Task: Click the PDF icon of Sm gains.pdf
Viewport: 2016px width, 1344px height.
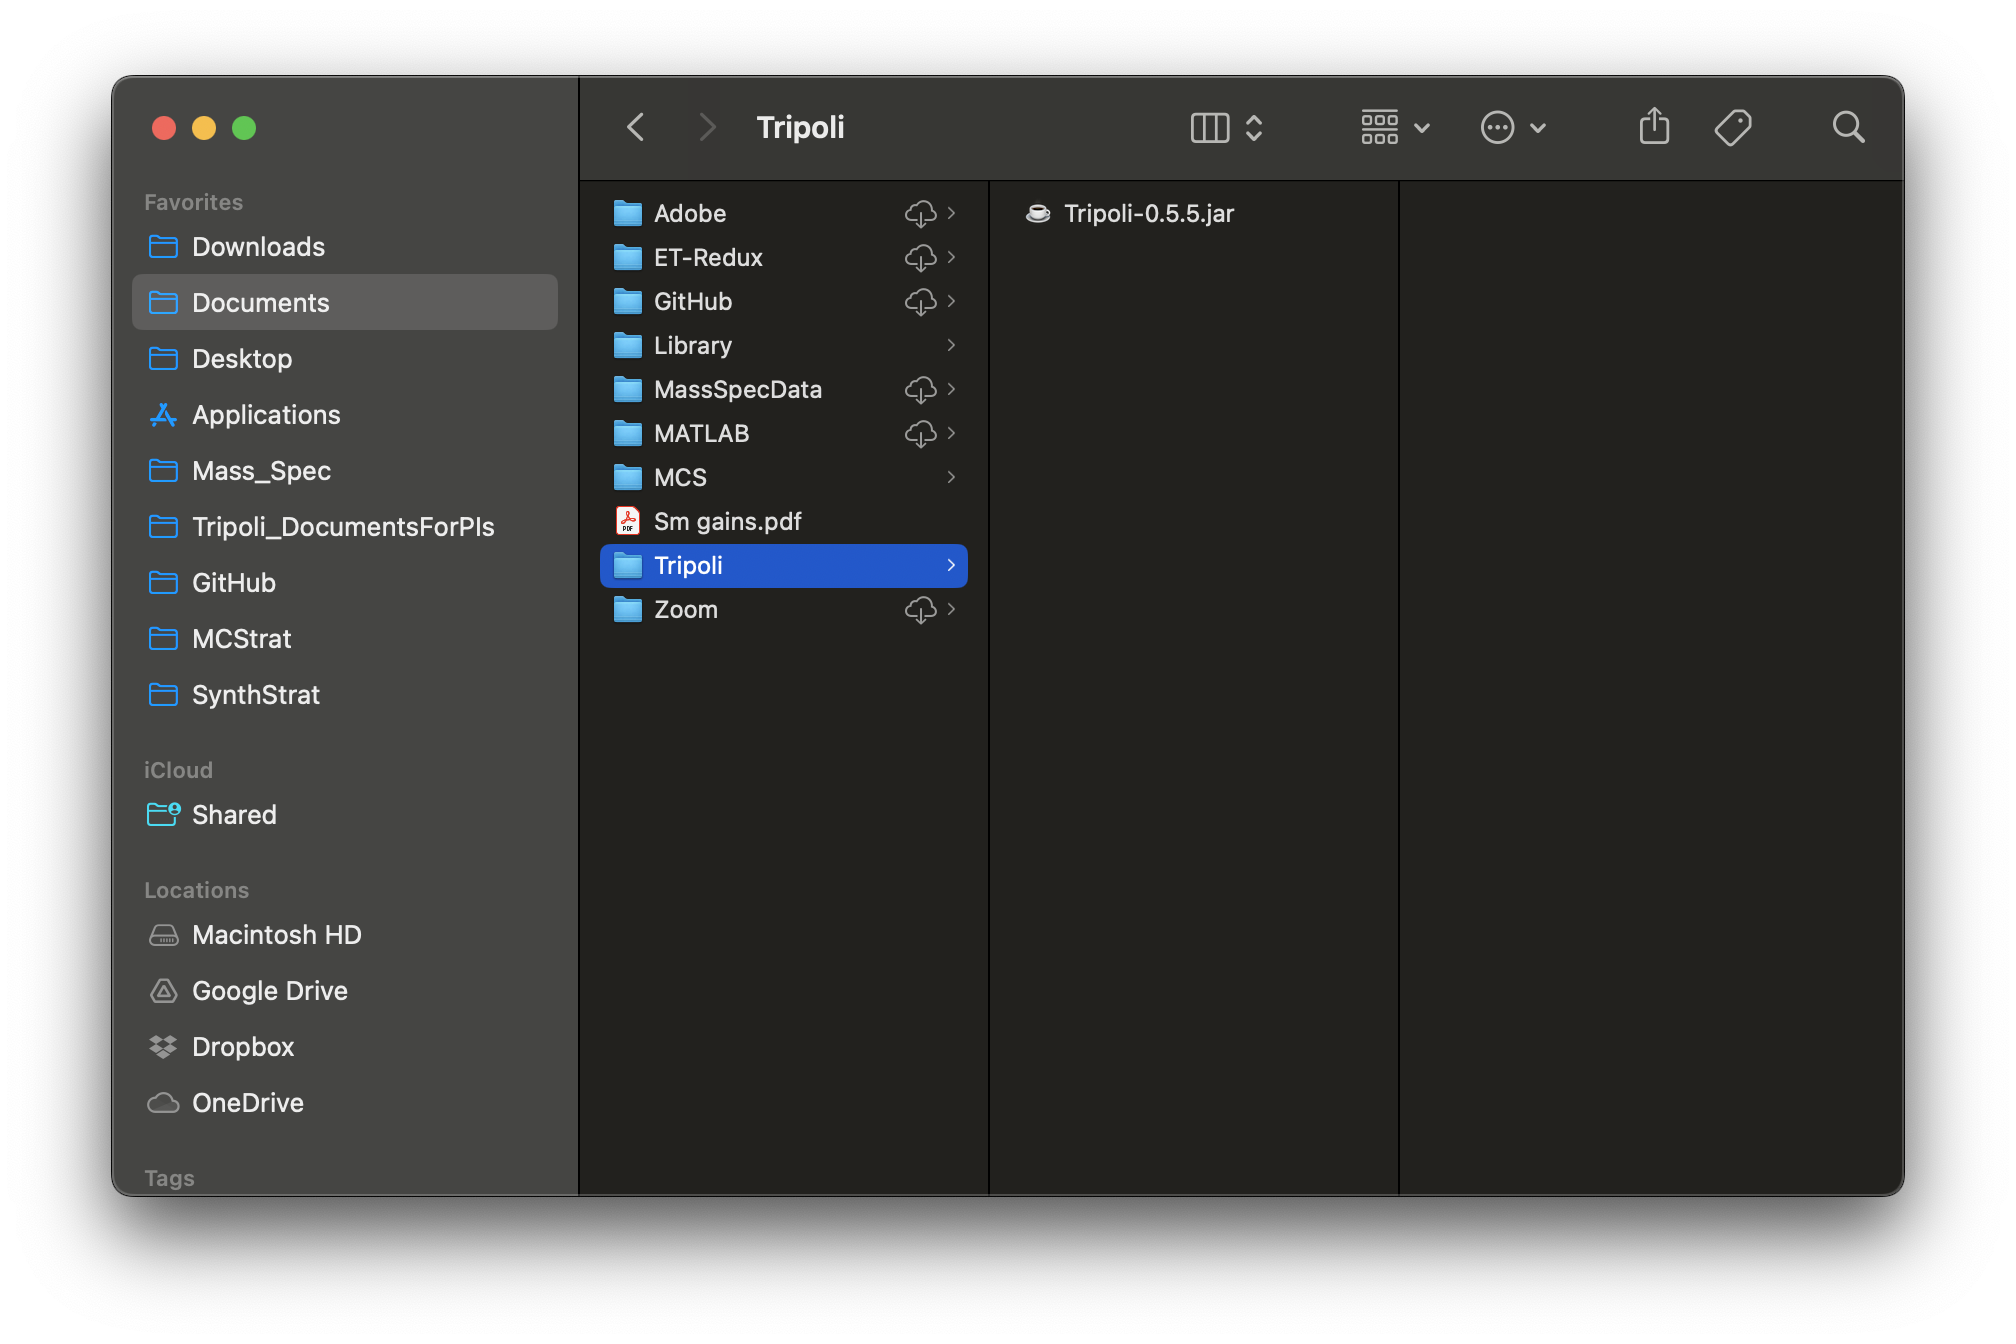Action: (x=628, y=521)
